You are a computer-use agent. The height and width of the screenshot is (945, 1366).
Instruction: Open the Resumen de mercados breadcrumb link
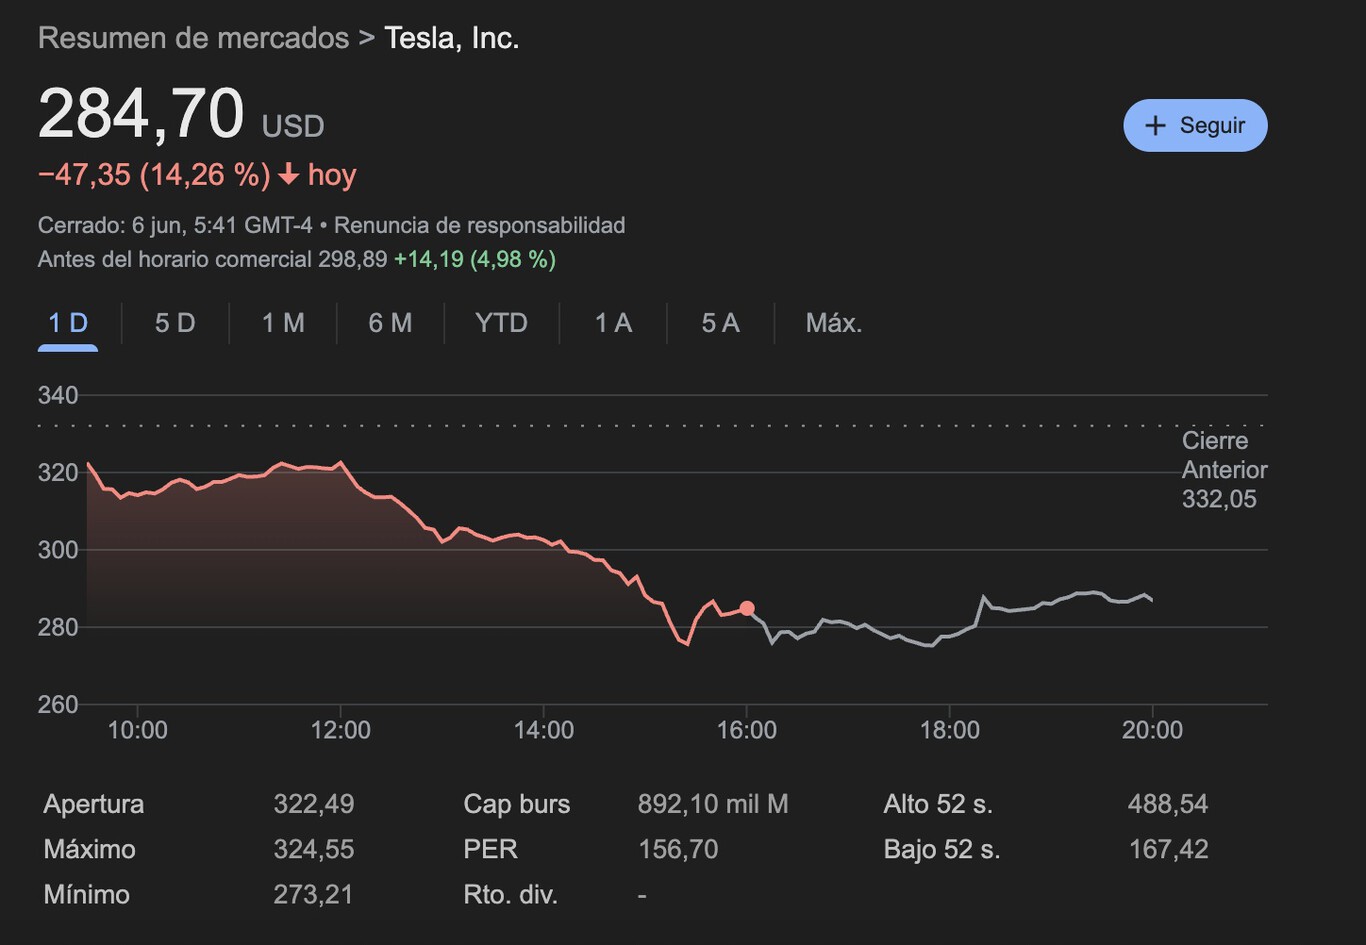click(193, 38)
